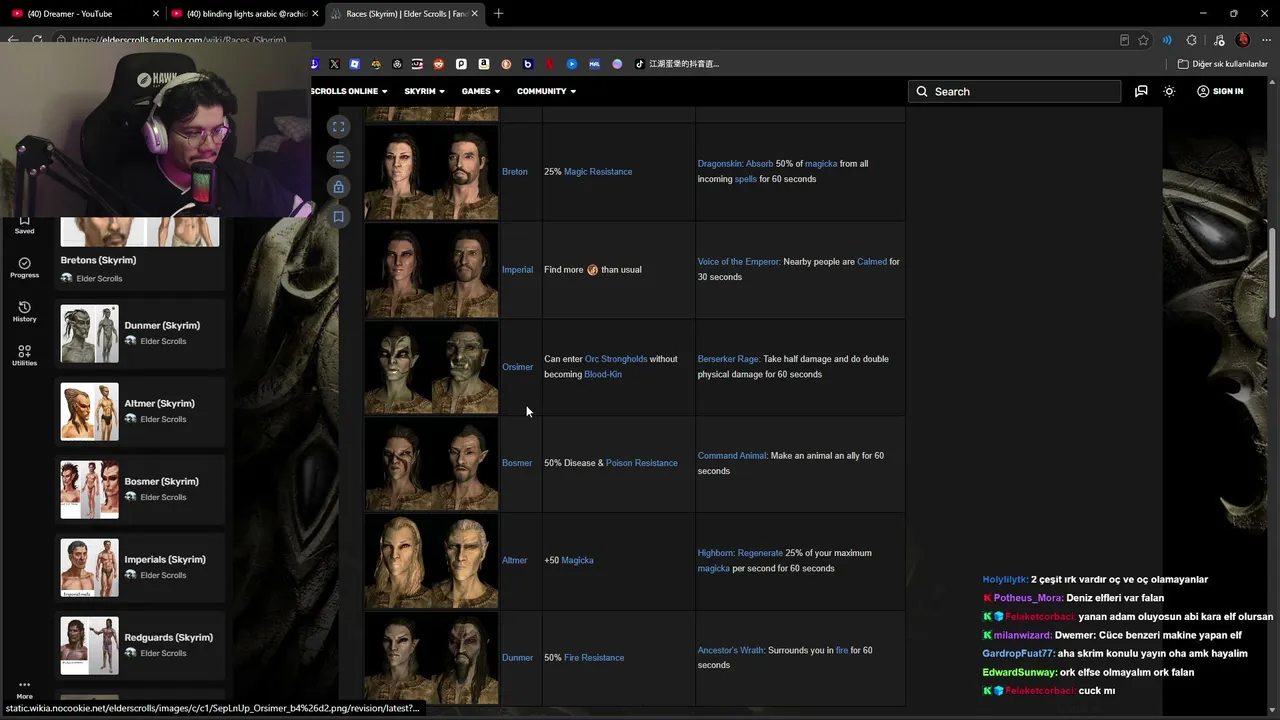Screen dimensions: 1280x720
Task: Open the parking P bookmark icon
Action: pyautogui.click(x=461, y=64)
